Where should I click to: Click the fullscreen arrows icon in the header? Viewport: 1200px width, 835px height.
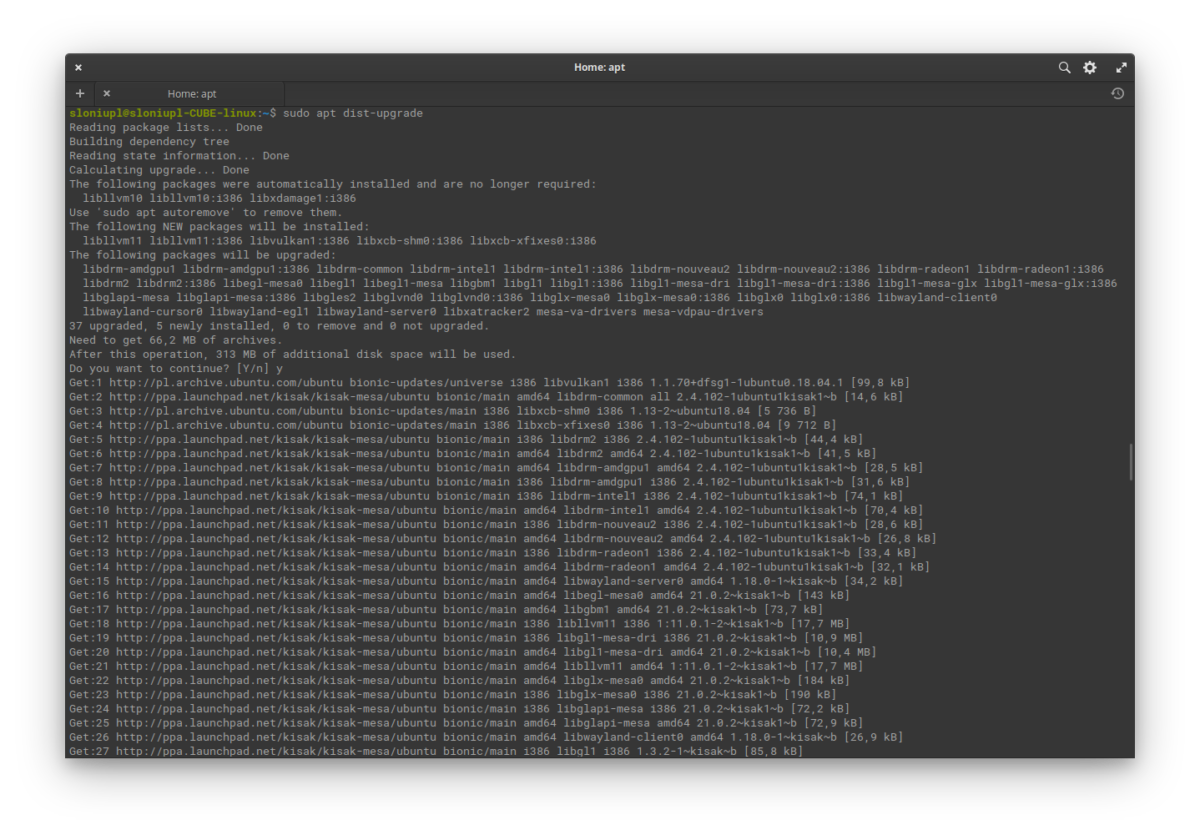tap(1121, 68)
